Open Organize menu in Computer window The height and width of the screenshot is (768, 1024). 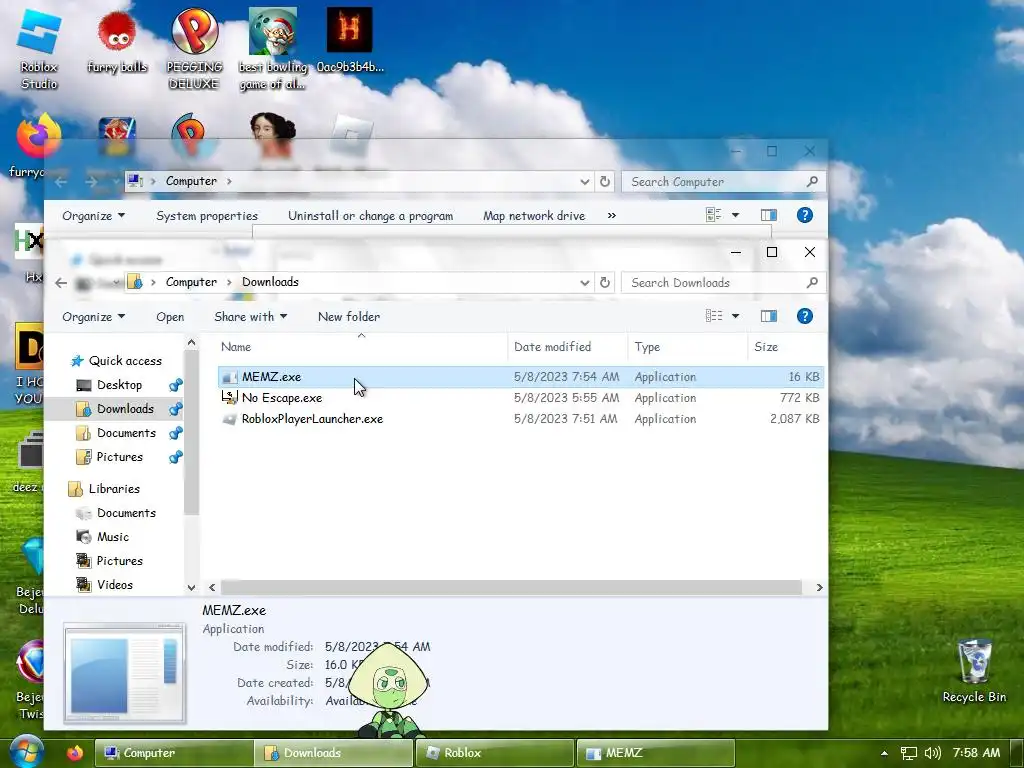tap(93, 216)
